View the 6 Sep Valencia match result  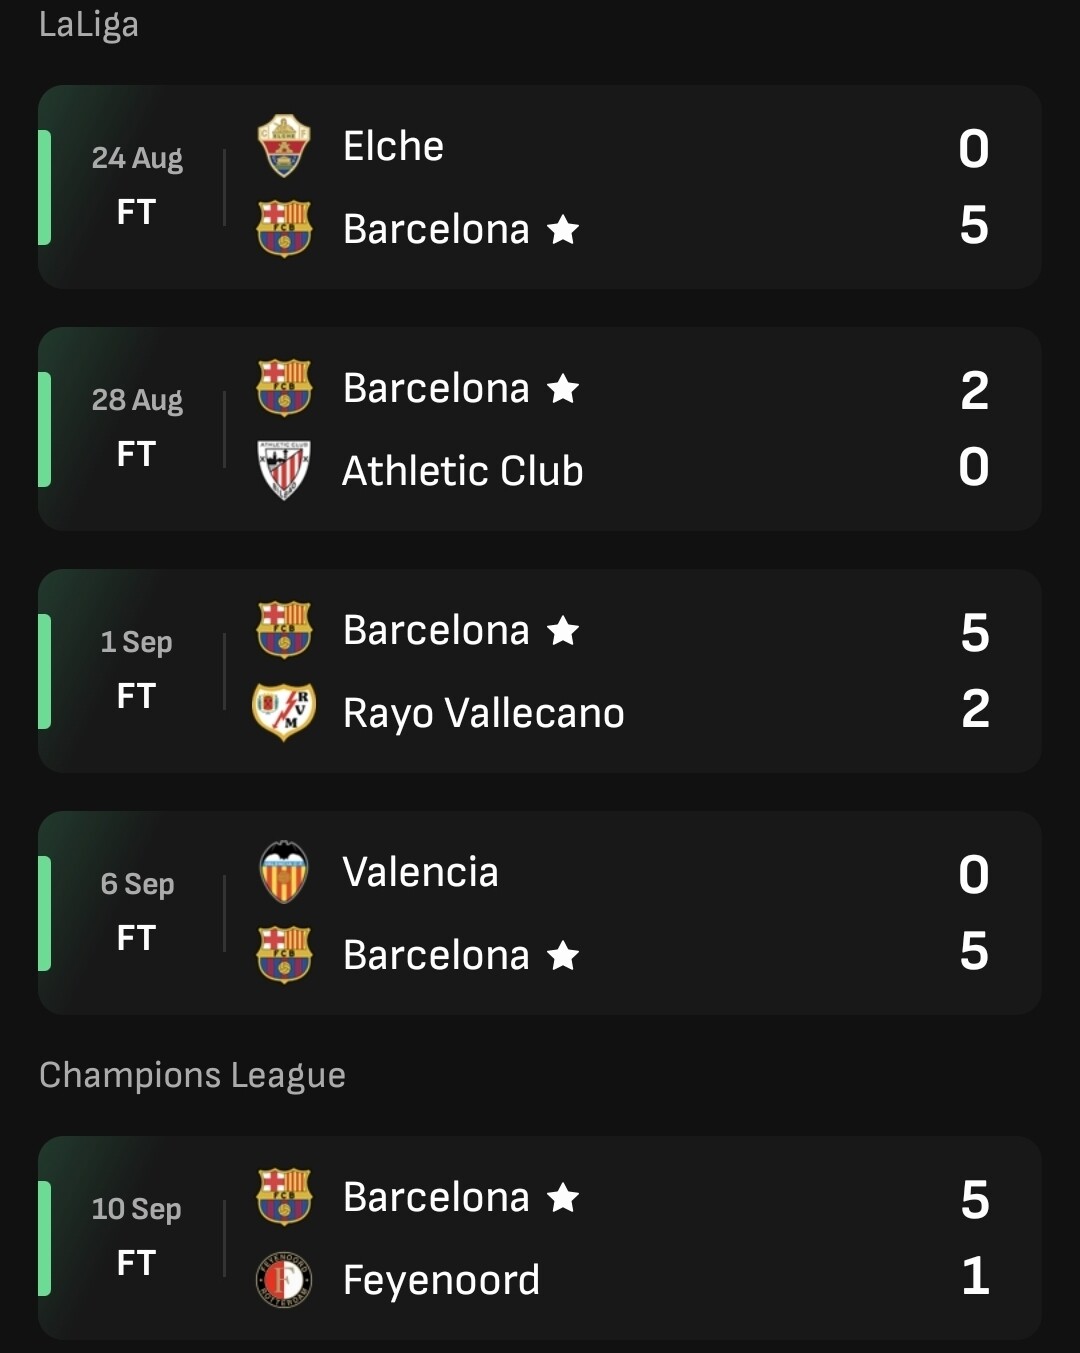coord(540,913)
